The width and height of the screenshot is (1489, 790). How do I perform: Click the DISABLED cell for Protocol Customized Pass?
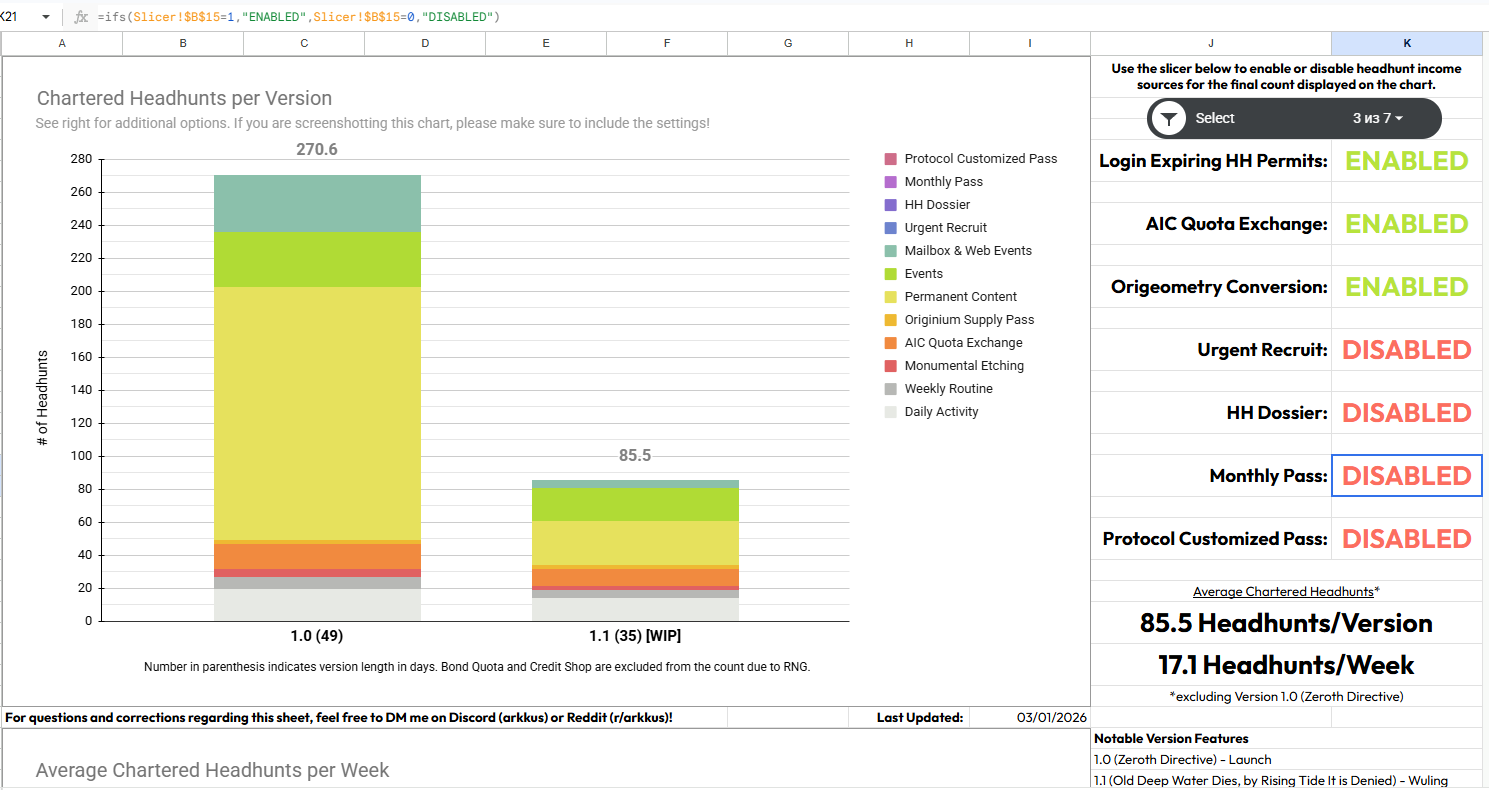pos(1407,539)
